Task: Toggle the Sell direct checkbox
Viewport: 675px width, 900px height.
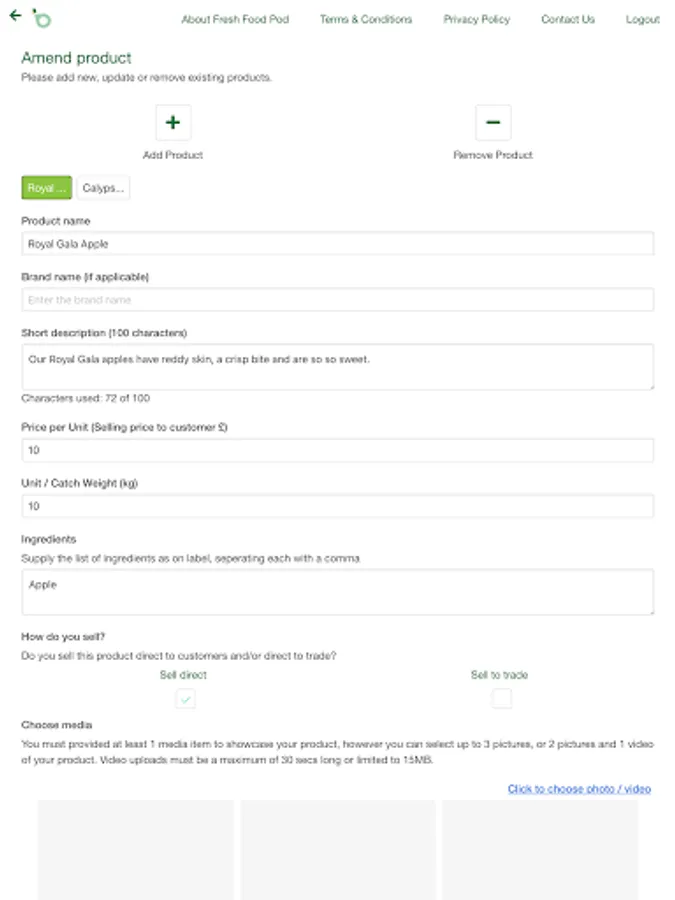Action: (185, 699)
